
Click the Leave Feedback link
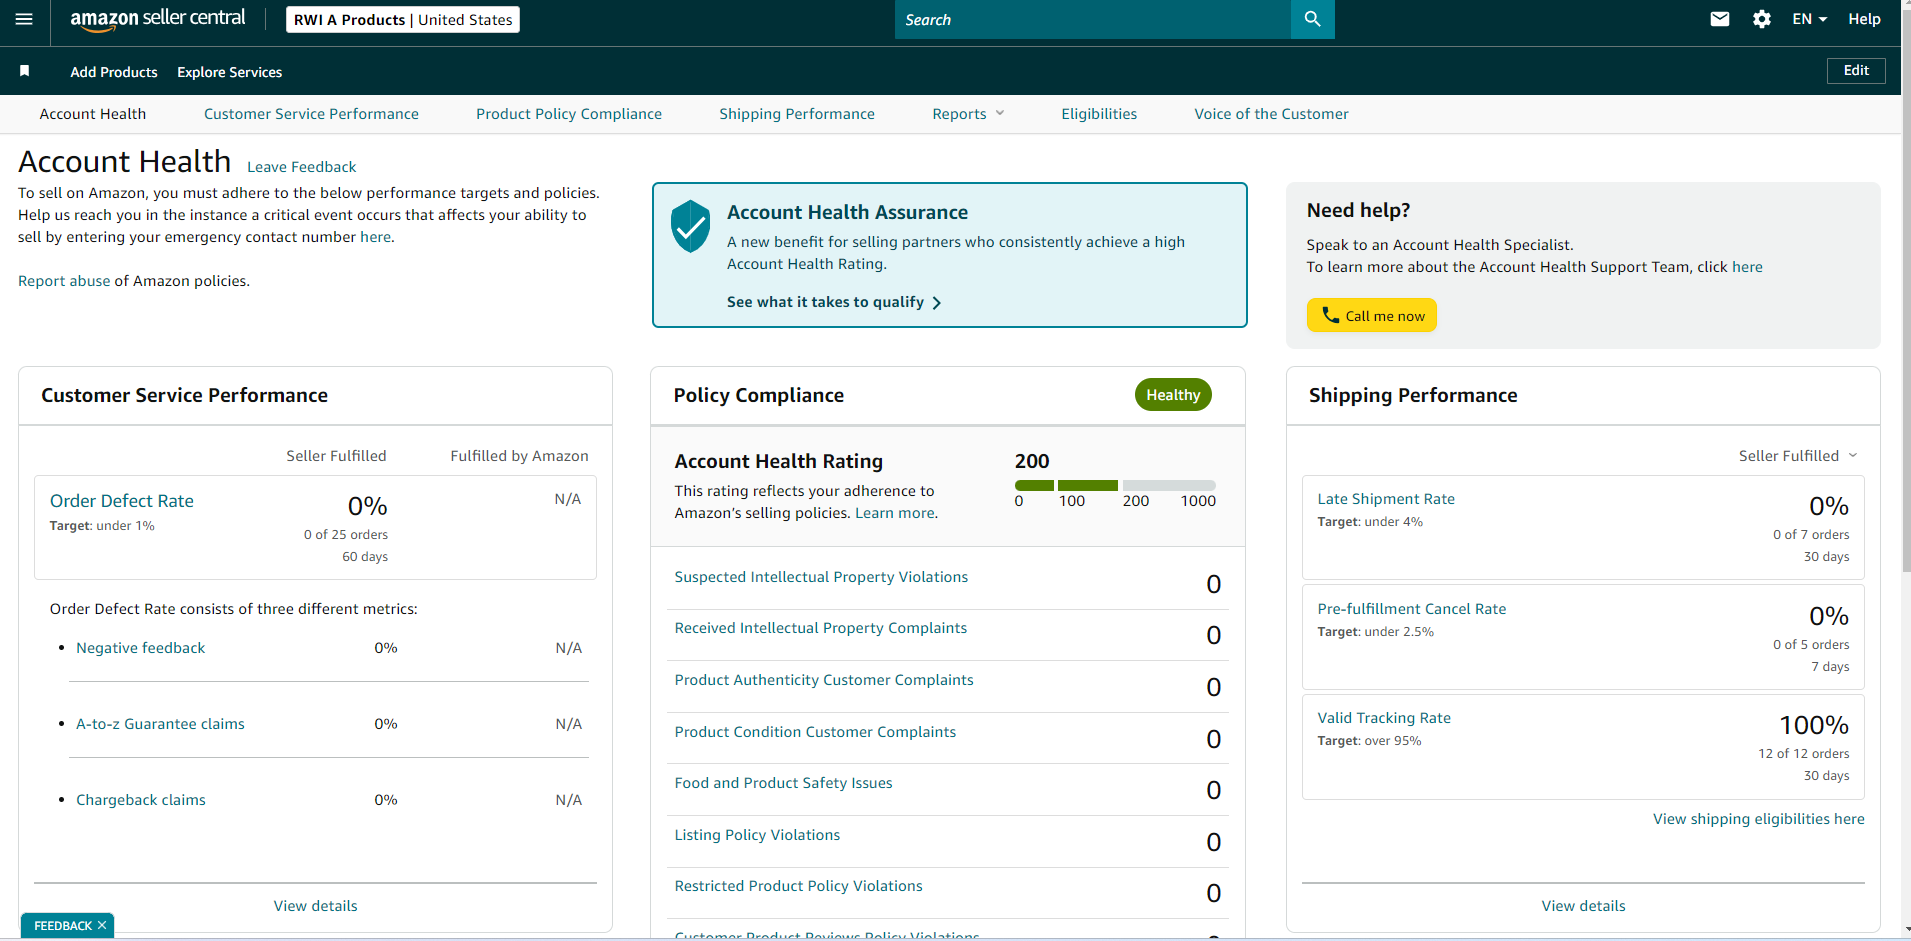click(x=301, y=167)
